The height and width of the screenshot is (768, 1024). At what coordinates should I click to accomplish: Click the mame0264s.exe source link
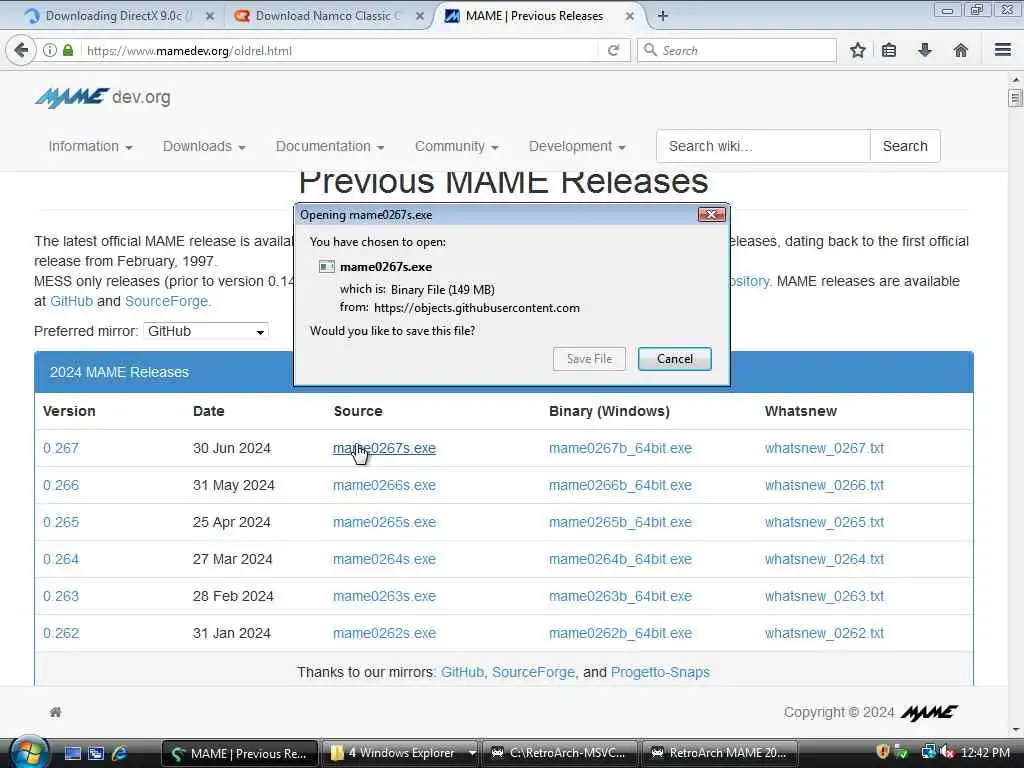pos(384,559)
